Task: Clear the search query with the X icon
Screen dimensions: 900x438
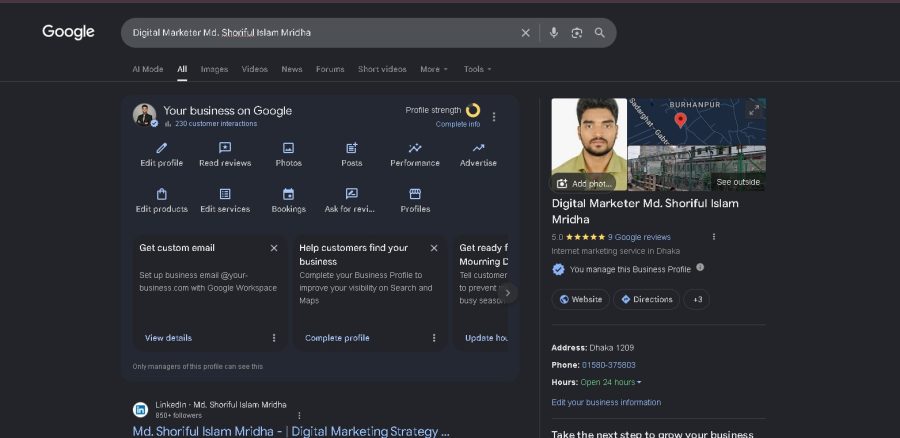Action: point(525,33)
